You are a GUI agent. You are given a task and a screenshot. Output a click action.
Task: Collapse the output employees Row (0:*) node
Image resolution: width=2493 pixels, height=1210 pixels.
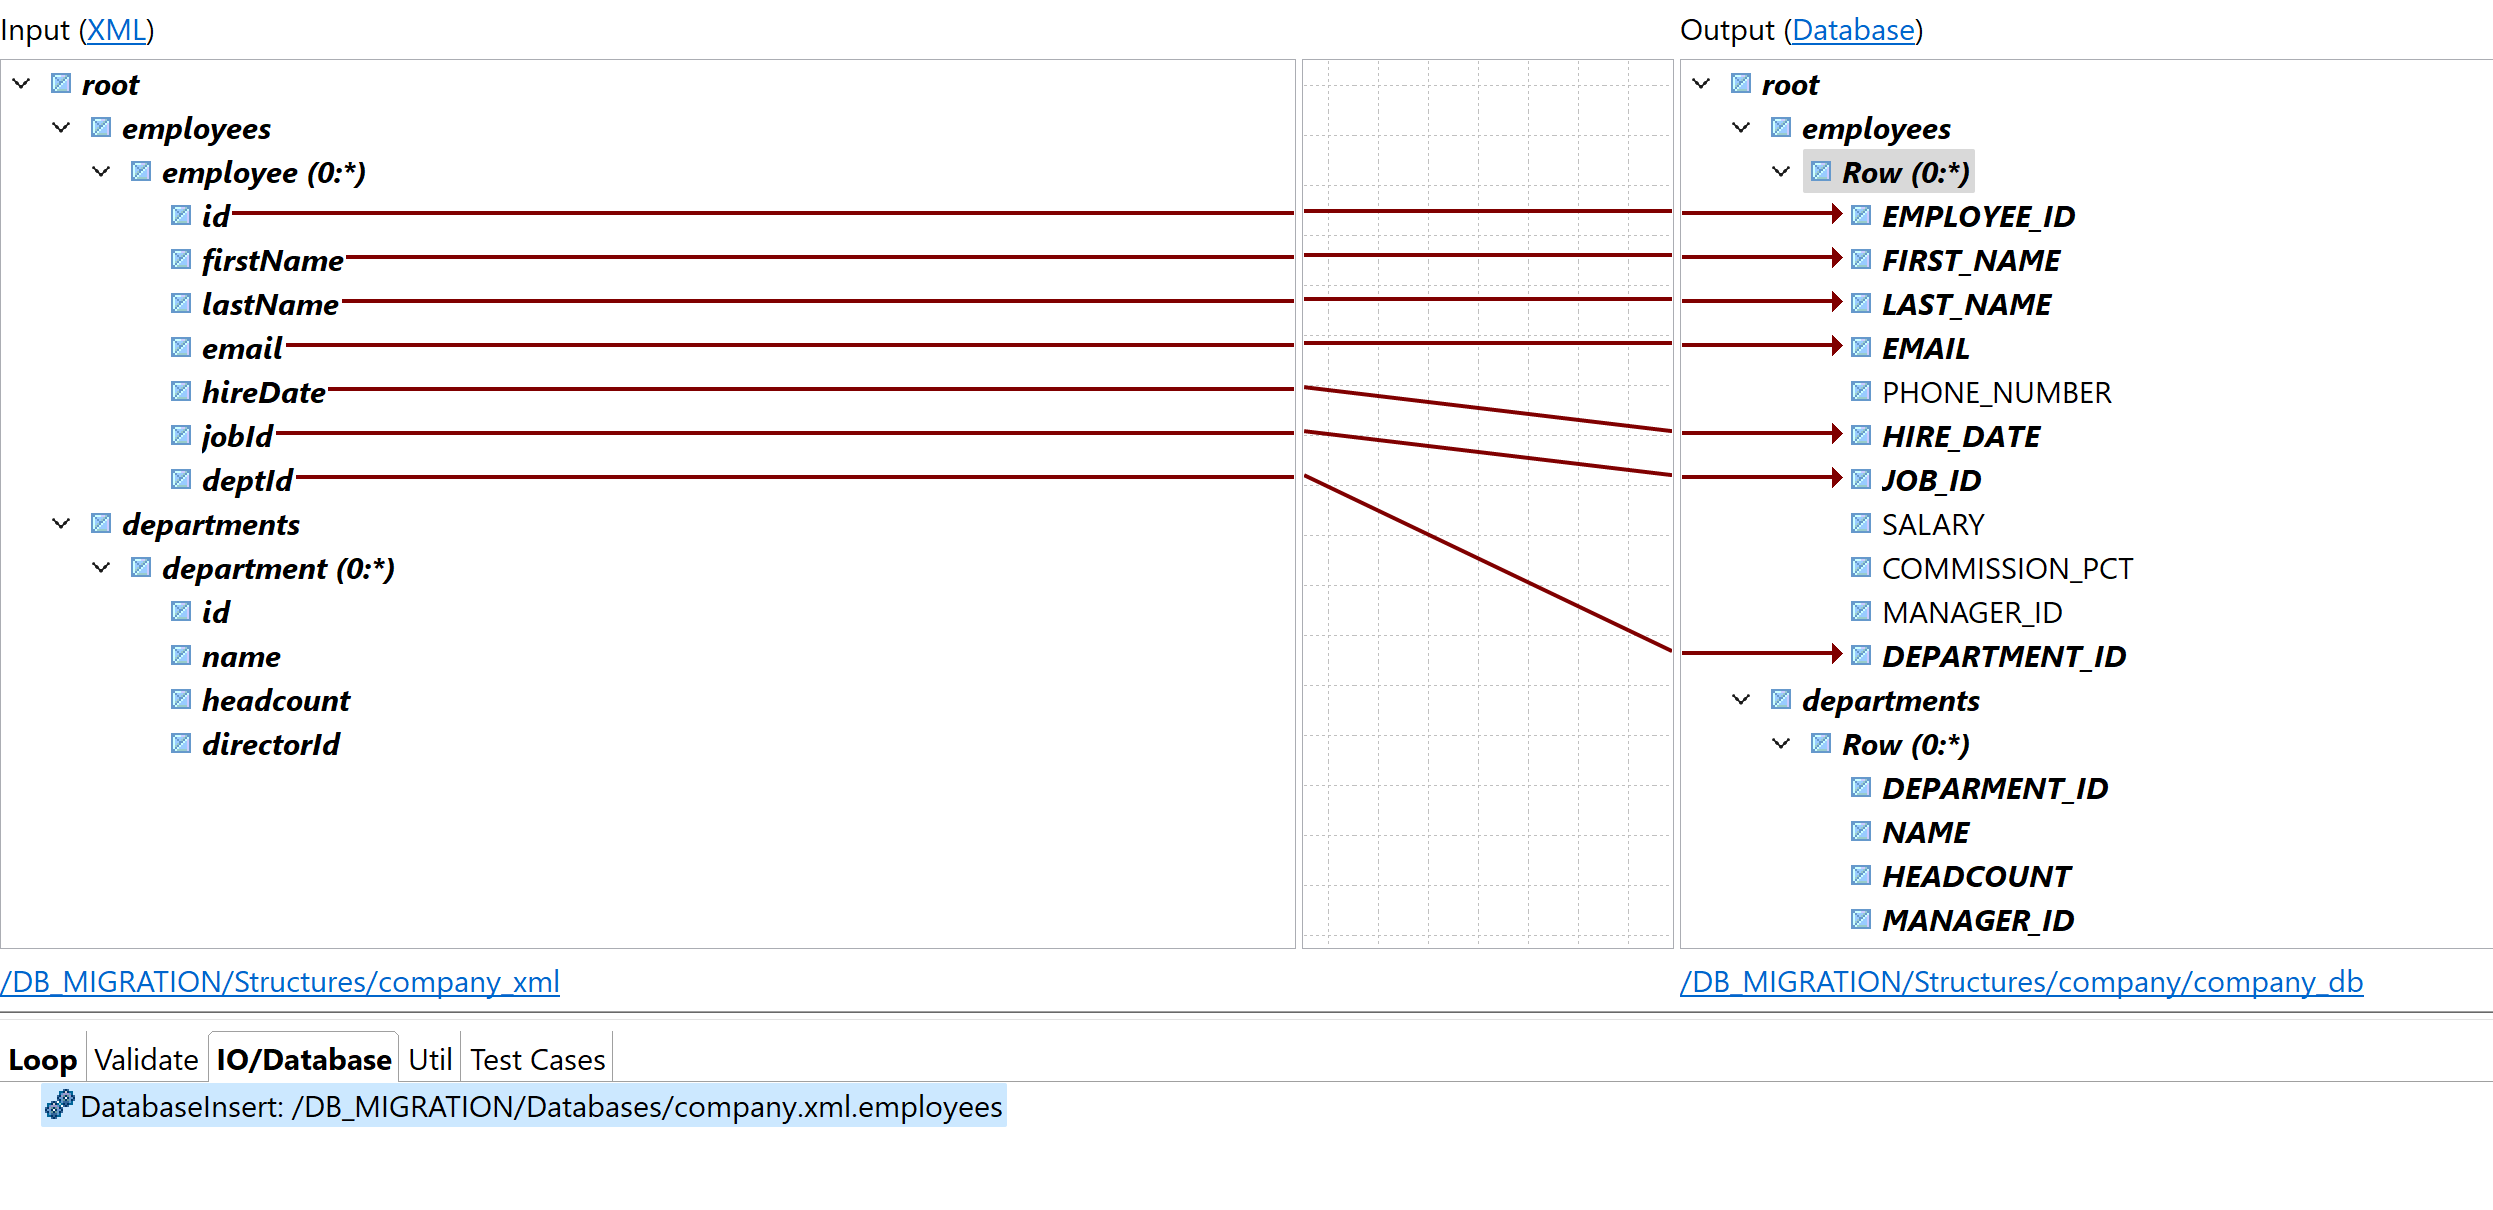(1781, 171)
